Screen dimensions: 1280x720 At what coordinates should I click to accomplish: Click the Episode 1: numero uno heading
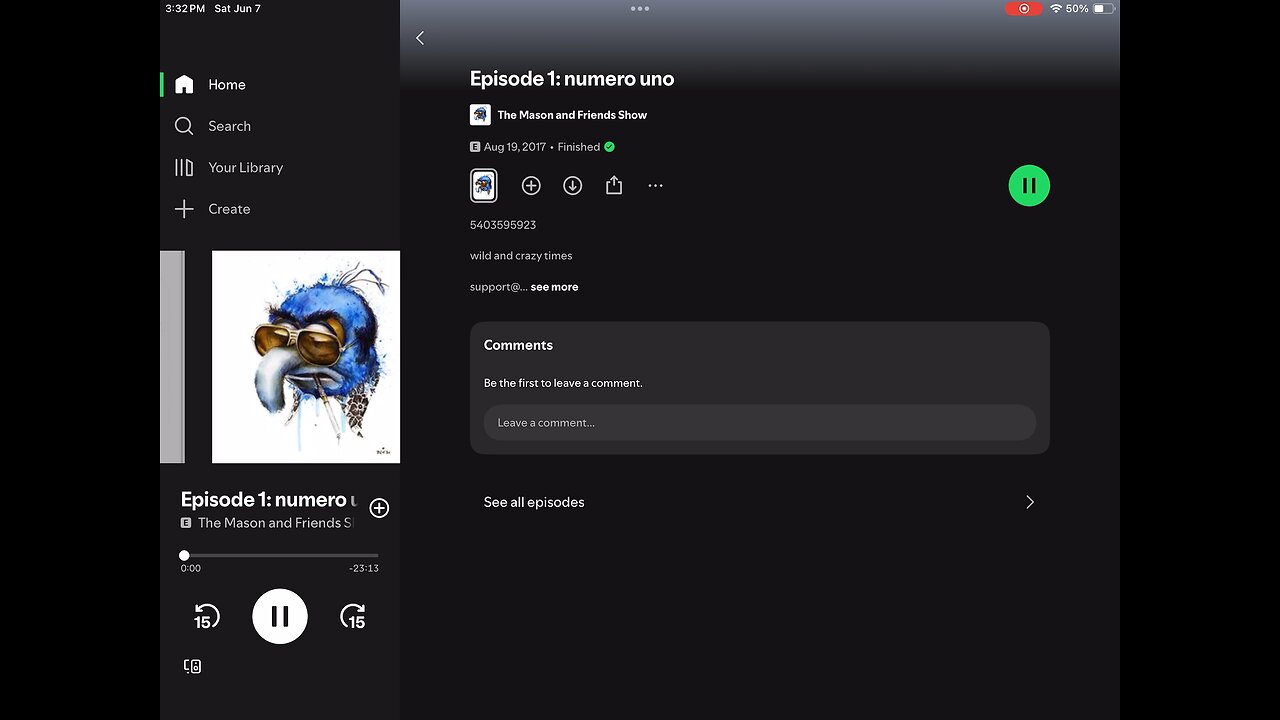[x=572, y=79]
